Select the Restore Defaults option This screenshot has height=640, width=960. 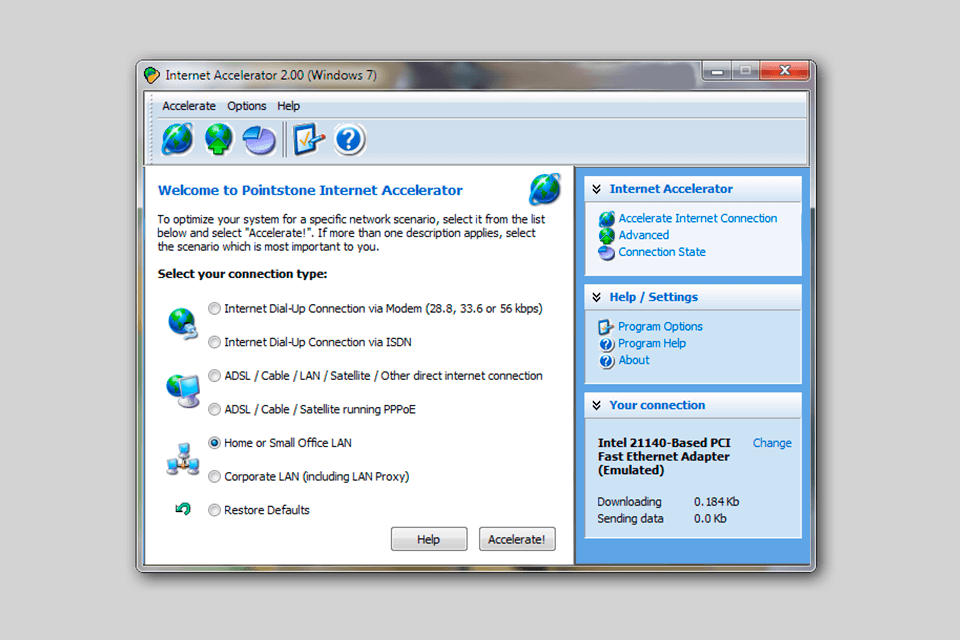click(x=214, y=509)
